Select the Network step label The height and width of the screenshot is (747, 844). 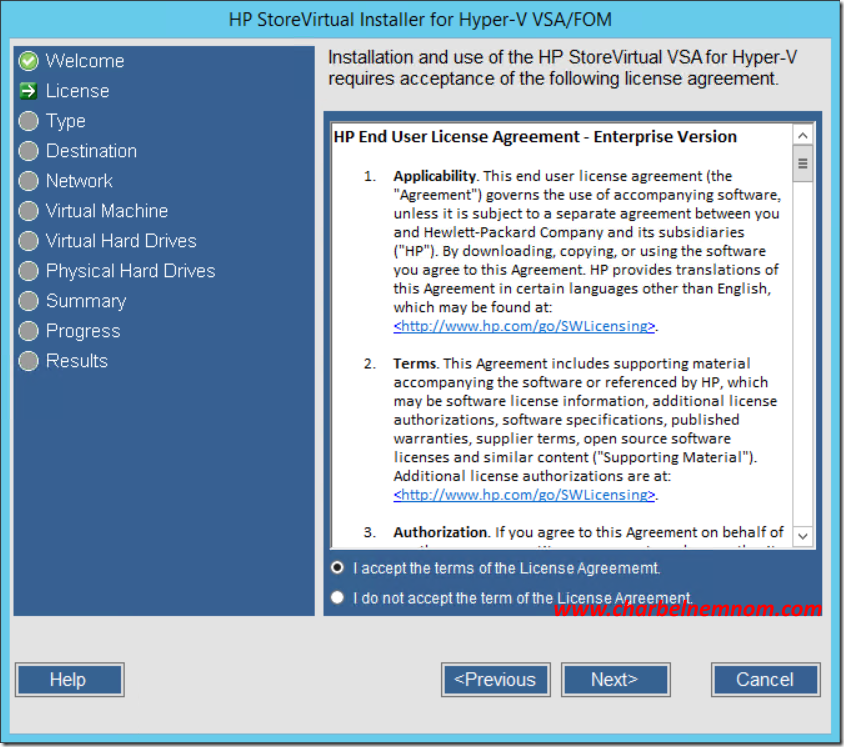point(79,181)
